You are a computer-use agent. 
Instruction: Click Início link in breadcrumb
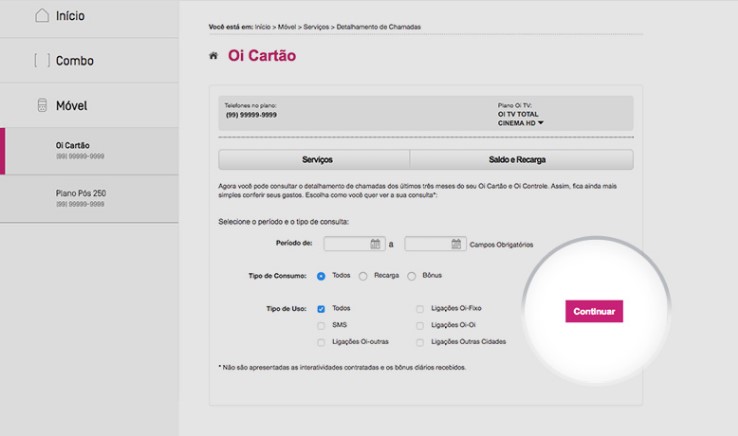(x=263, y=27)
